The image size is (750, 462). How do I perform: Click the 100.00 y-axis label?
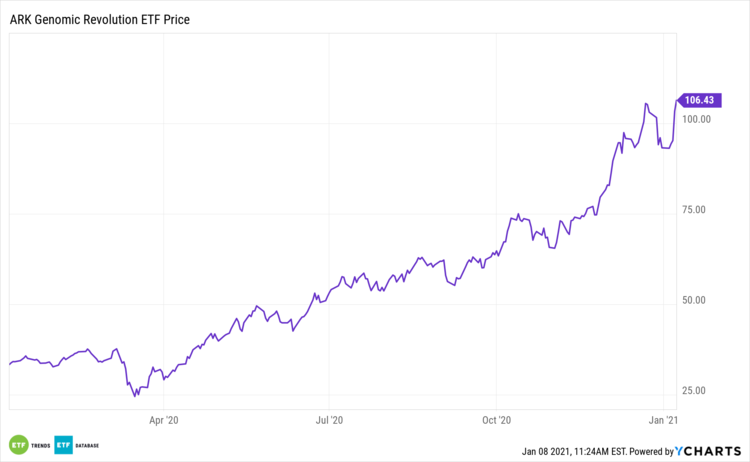(692, 119)
